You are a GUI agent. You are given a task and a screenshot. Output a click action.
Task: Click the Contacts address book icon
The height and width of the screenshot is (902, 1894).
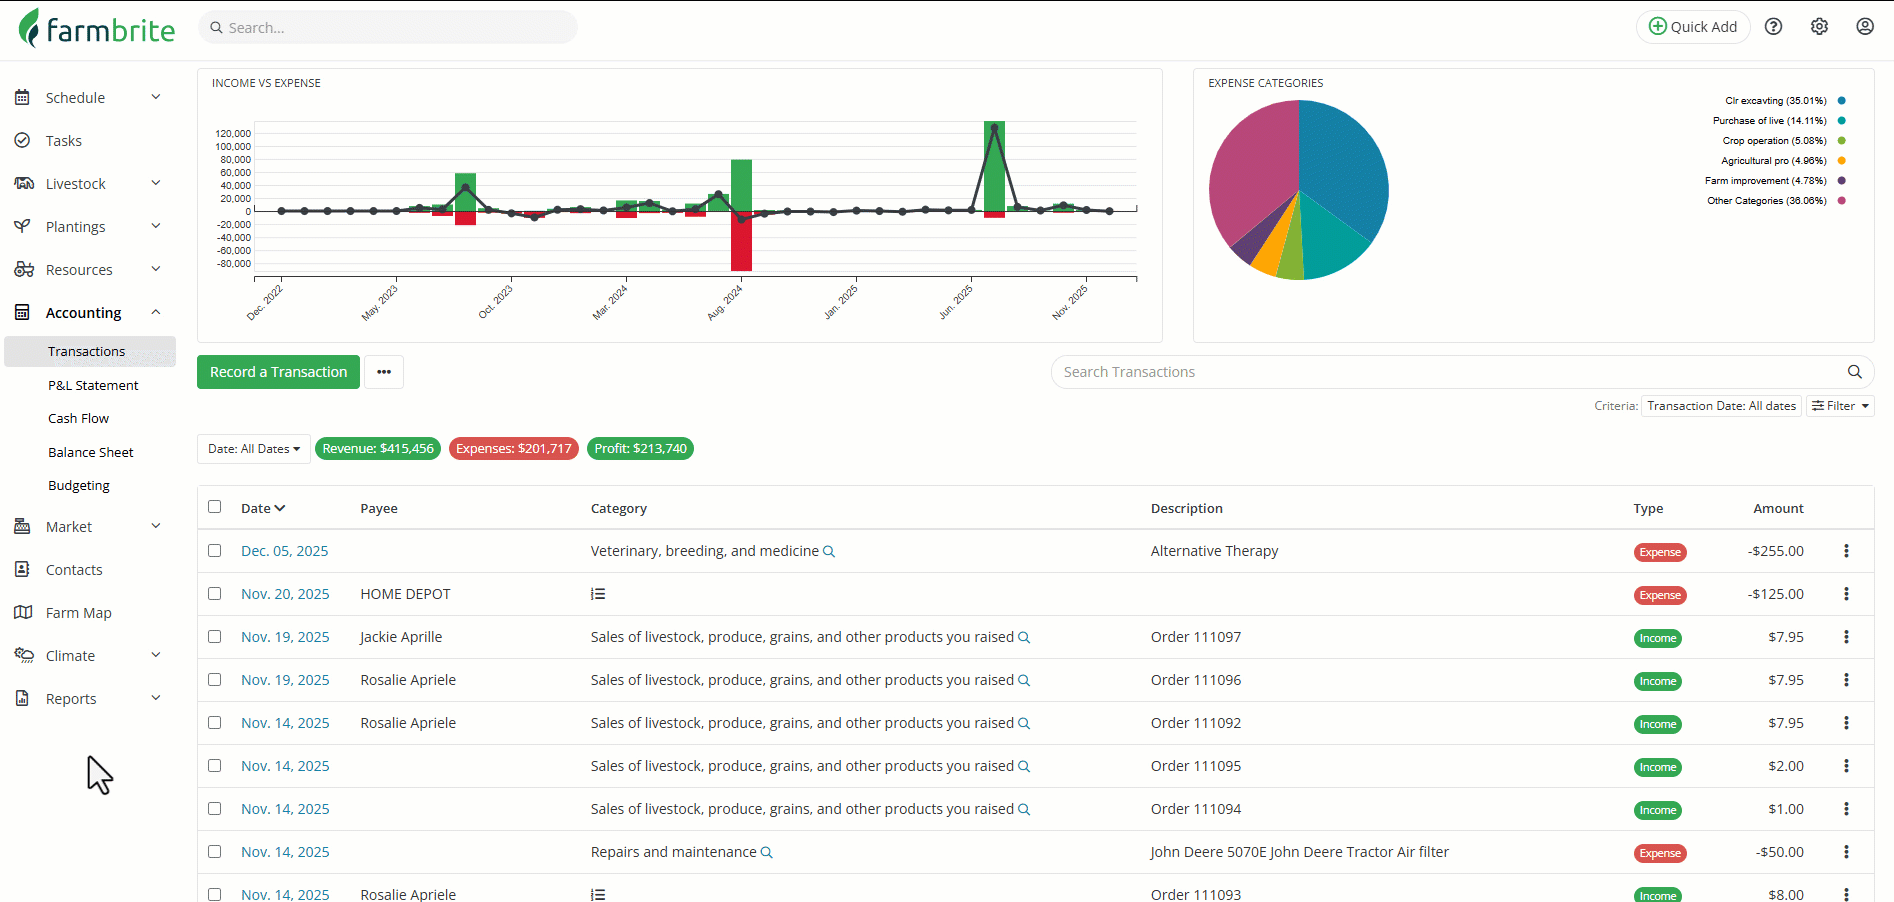pyautogui.click(x=22, y=569)
